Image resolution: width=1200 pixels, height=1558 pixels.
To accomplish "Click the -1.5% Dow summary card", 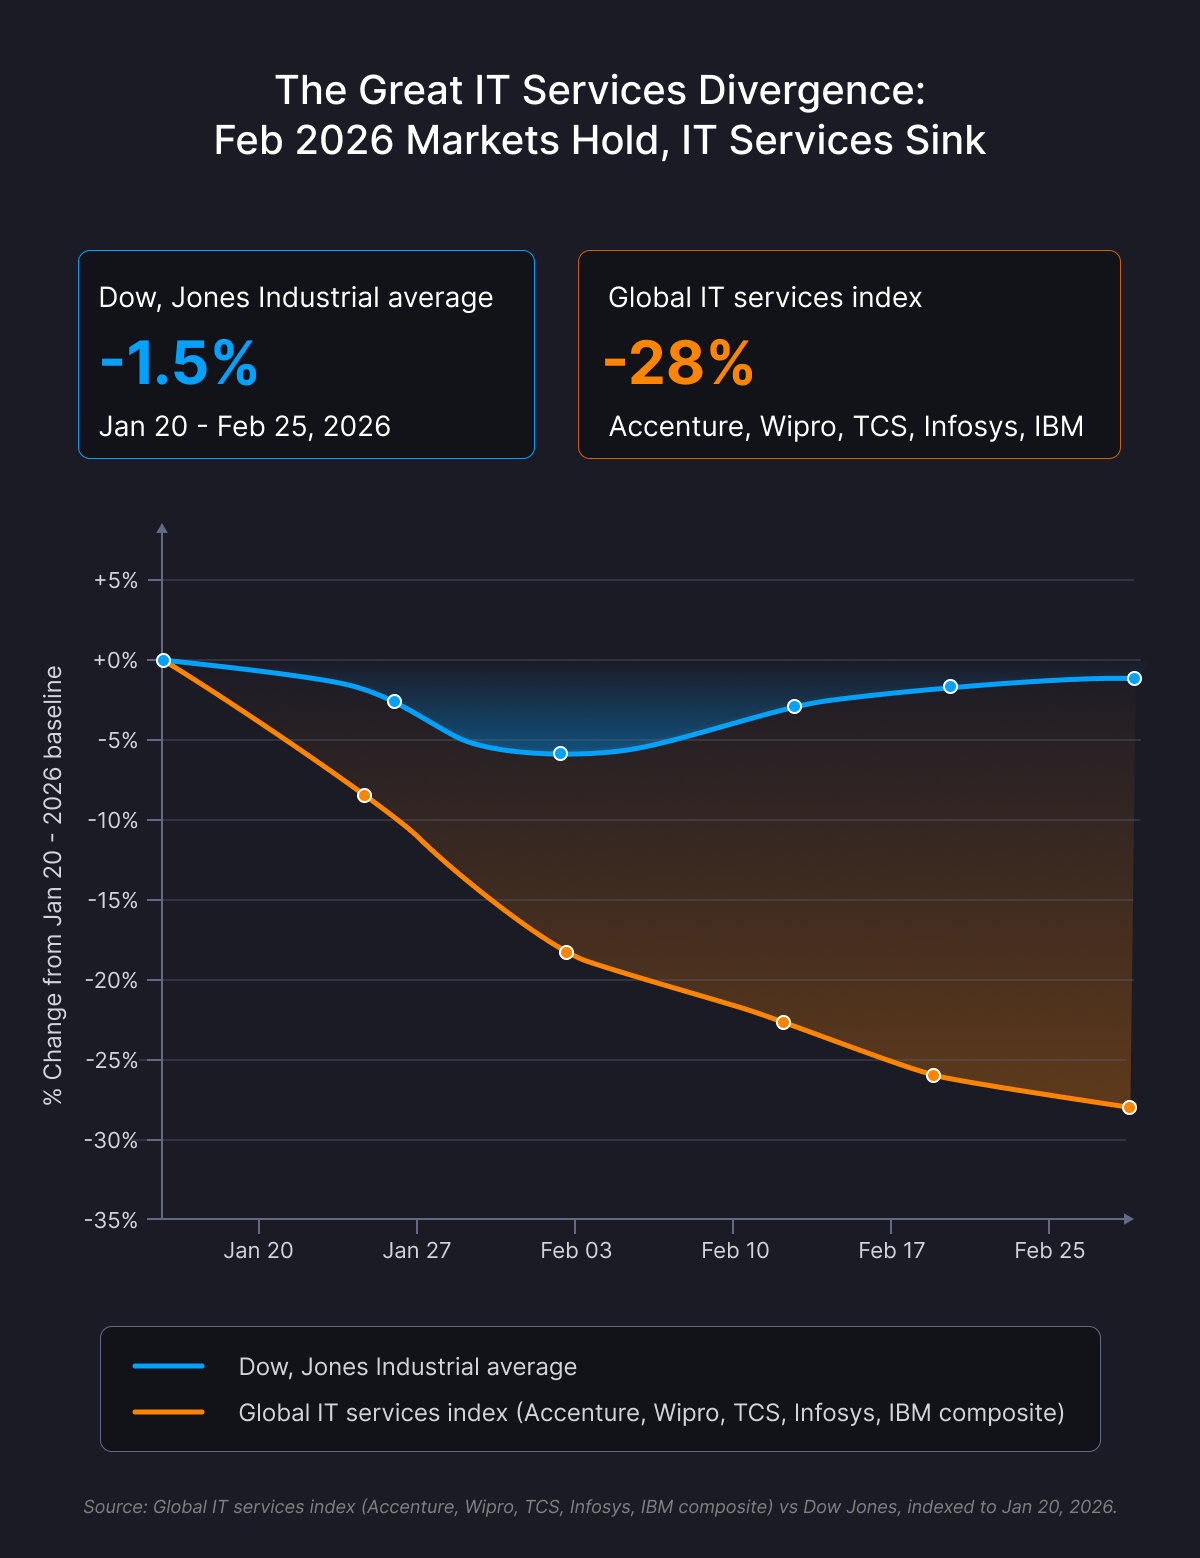I will (306, 354).
